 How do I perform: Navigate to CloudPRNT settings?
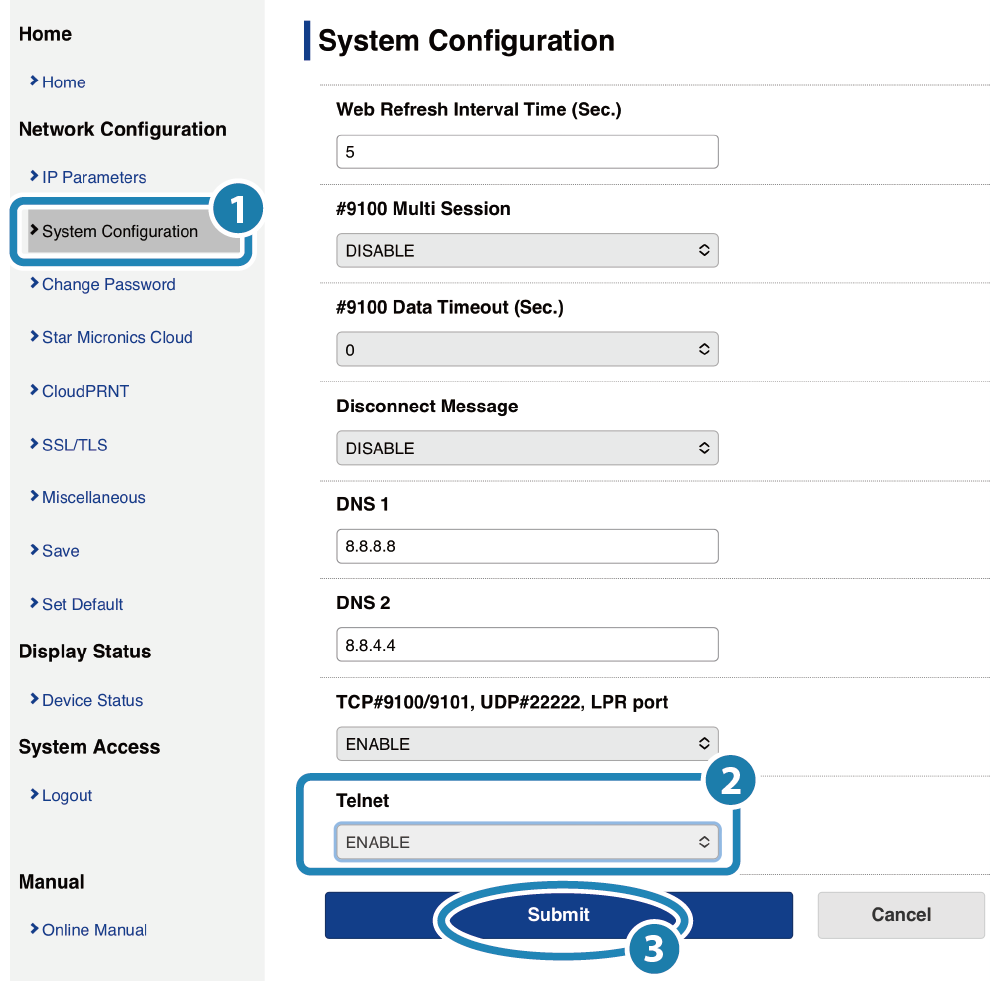85,391
